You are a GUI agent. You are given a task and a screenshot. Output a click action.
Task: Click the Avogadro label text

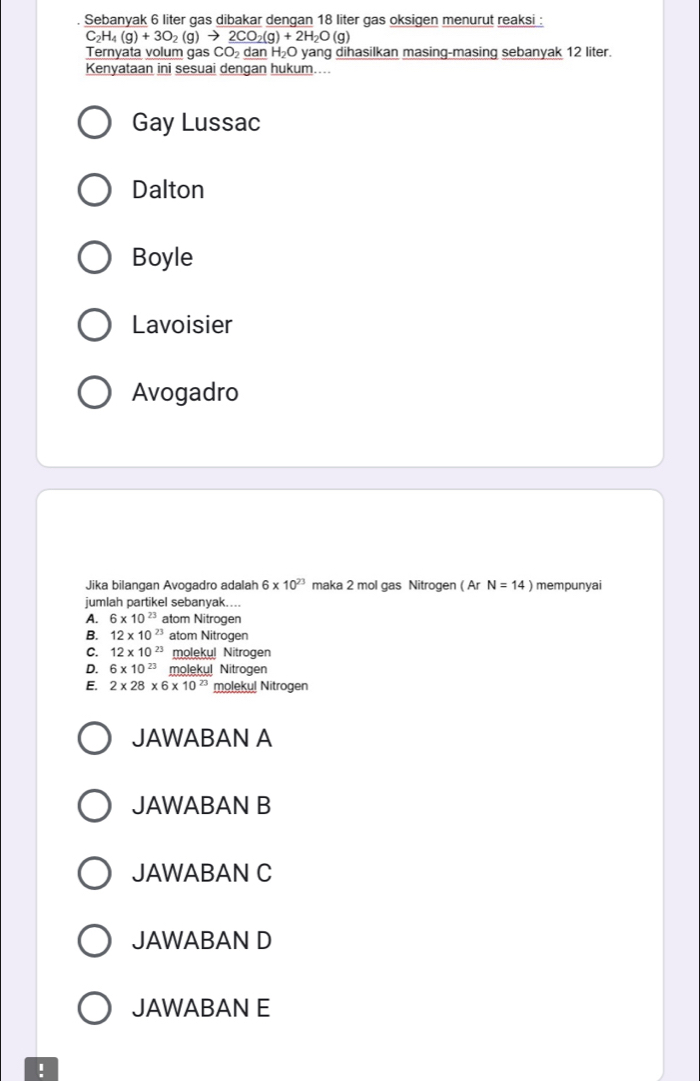pyautogui.click(x=185, y=392)
